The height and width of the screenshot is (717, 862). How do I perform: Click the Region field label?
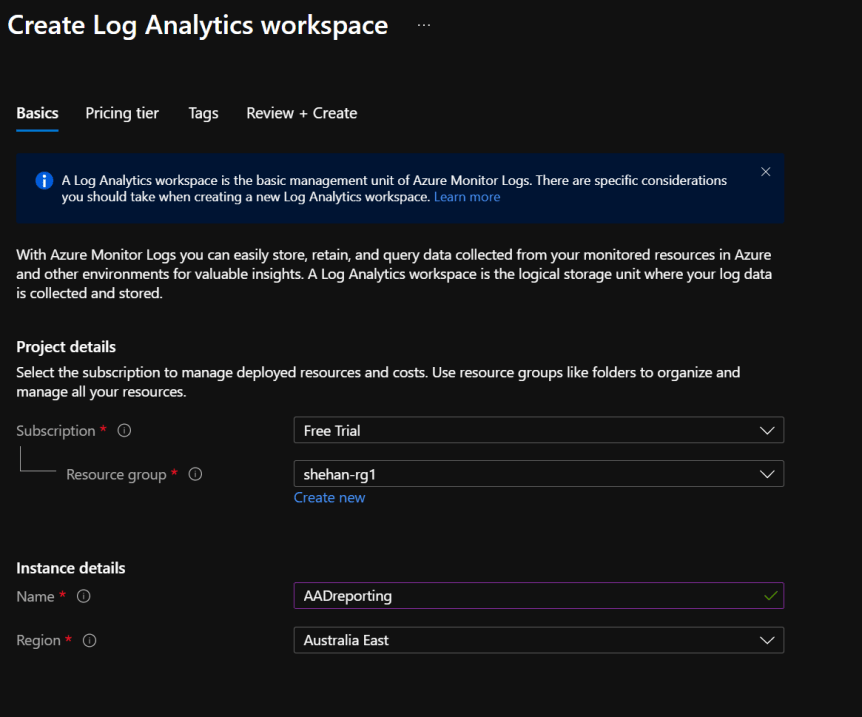38,641
